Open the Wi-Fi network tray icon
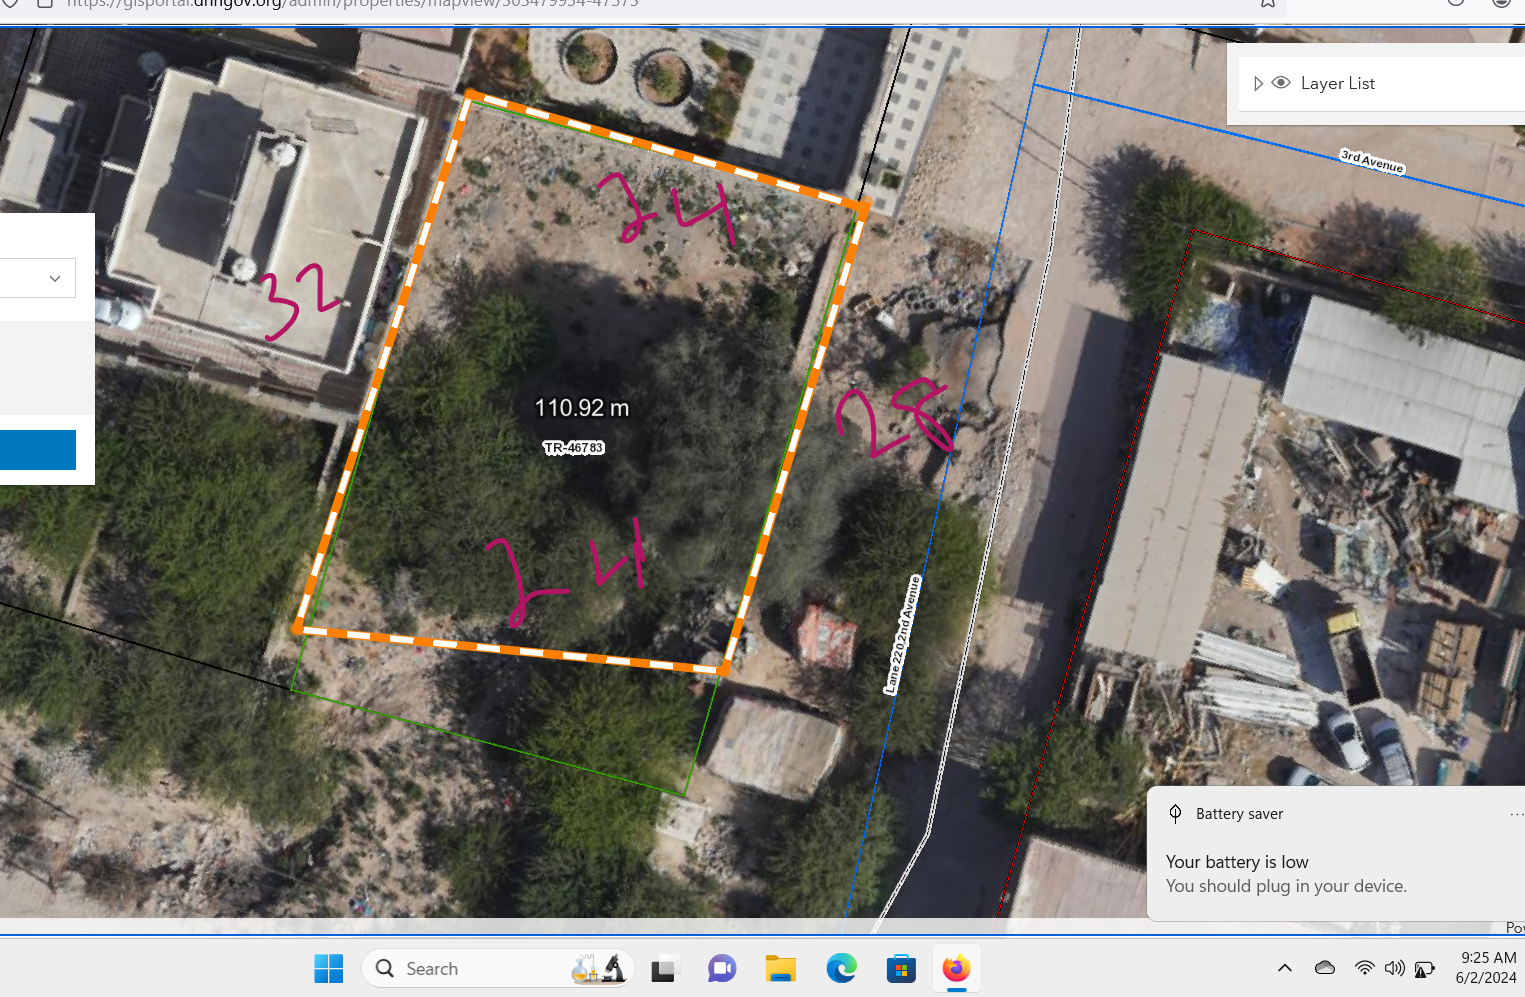The image size is (1525, 997). click(x=1364, y=968)
